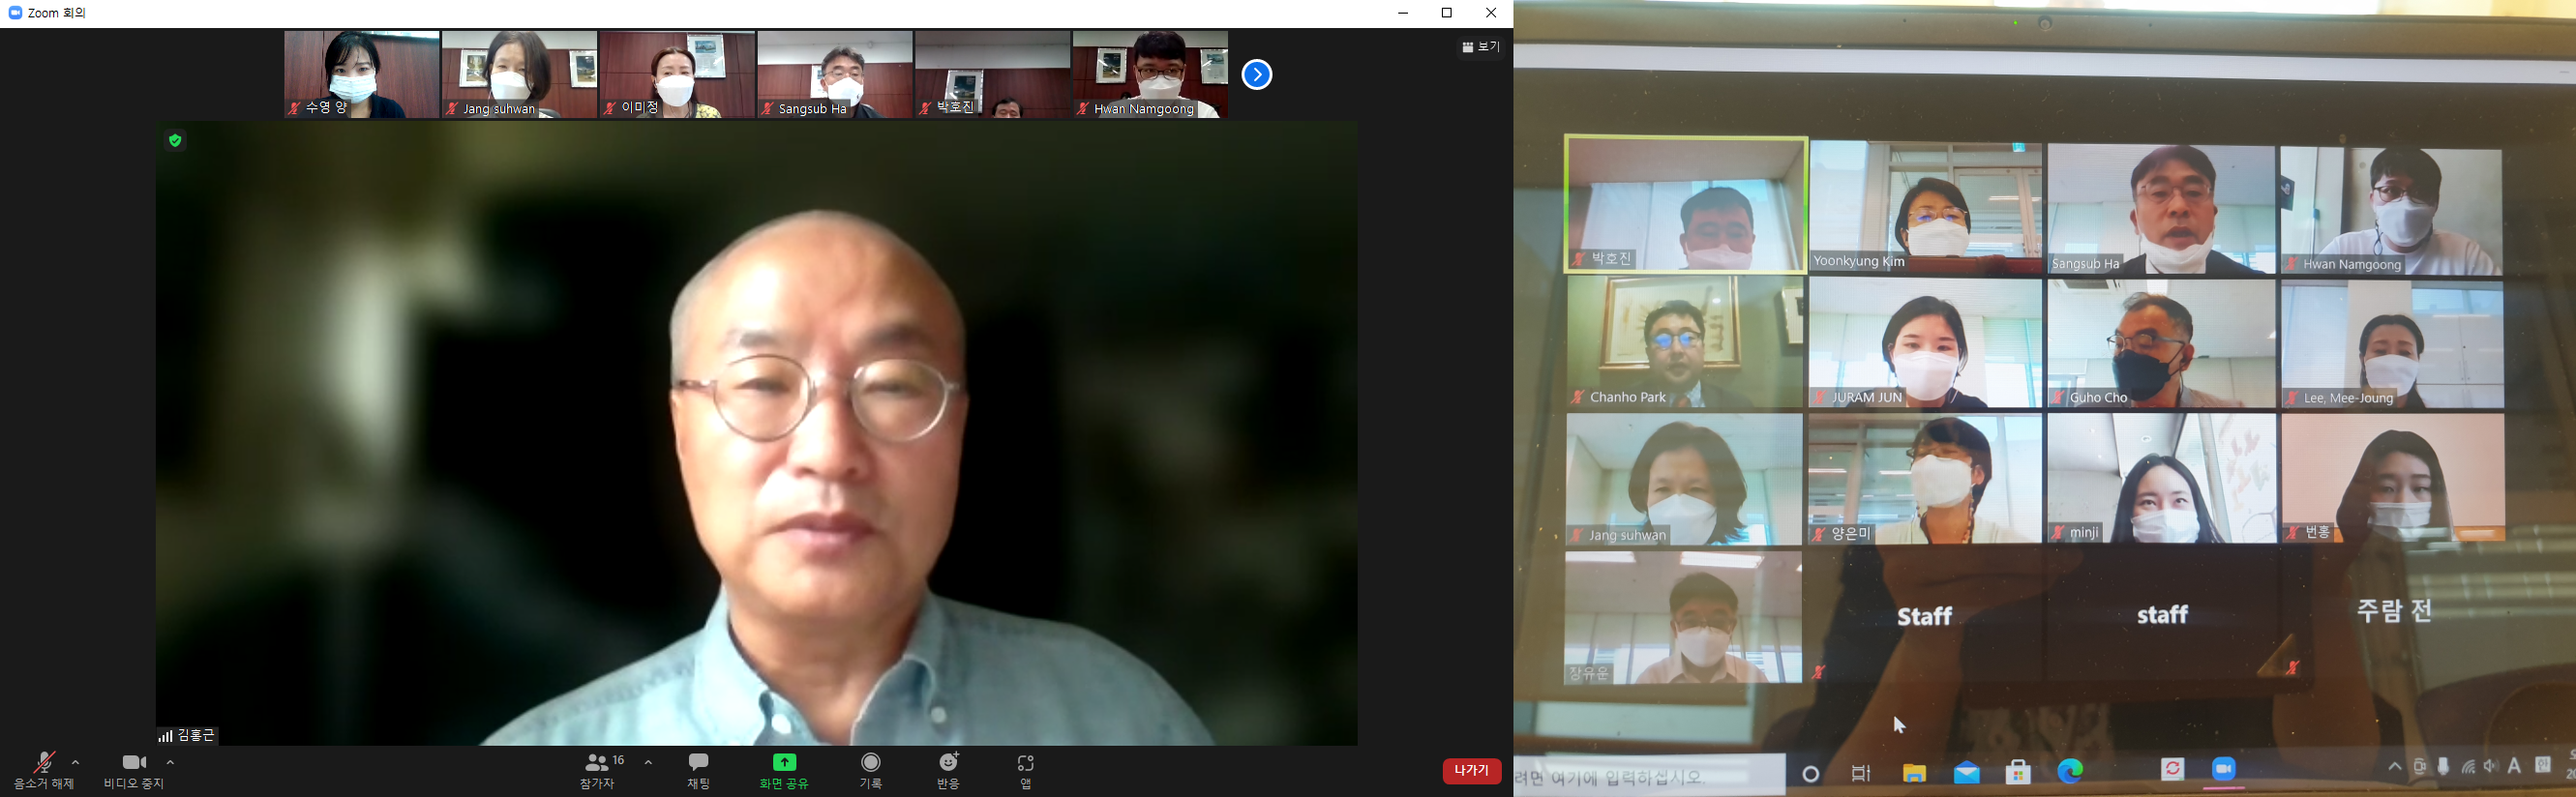Select 박호진 thumbnail in top strip

click(x=993, y=74)
